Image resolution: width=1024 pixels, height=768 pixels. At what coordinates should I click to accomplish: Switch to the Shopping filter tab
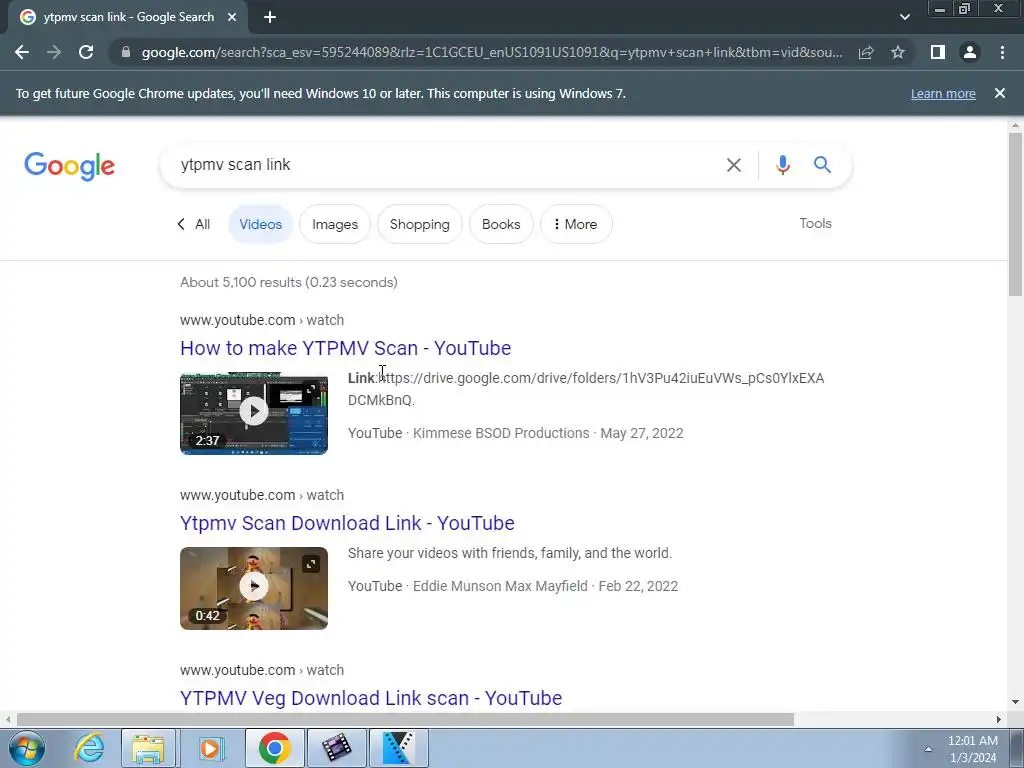click(420, 224)
